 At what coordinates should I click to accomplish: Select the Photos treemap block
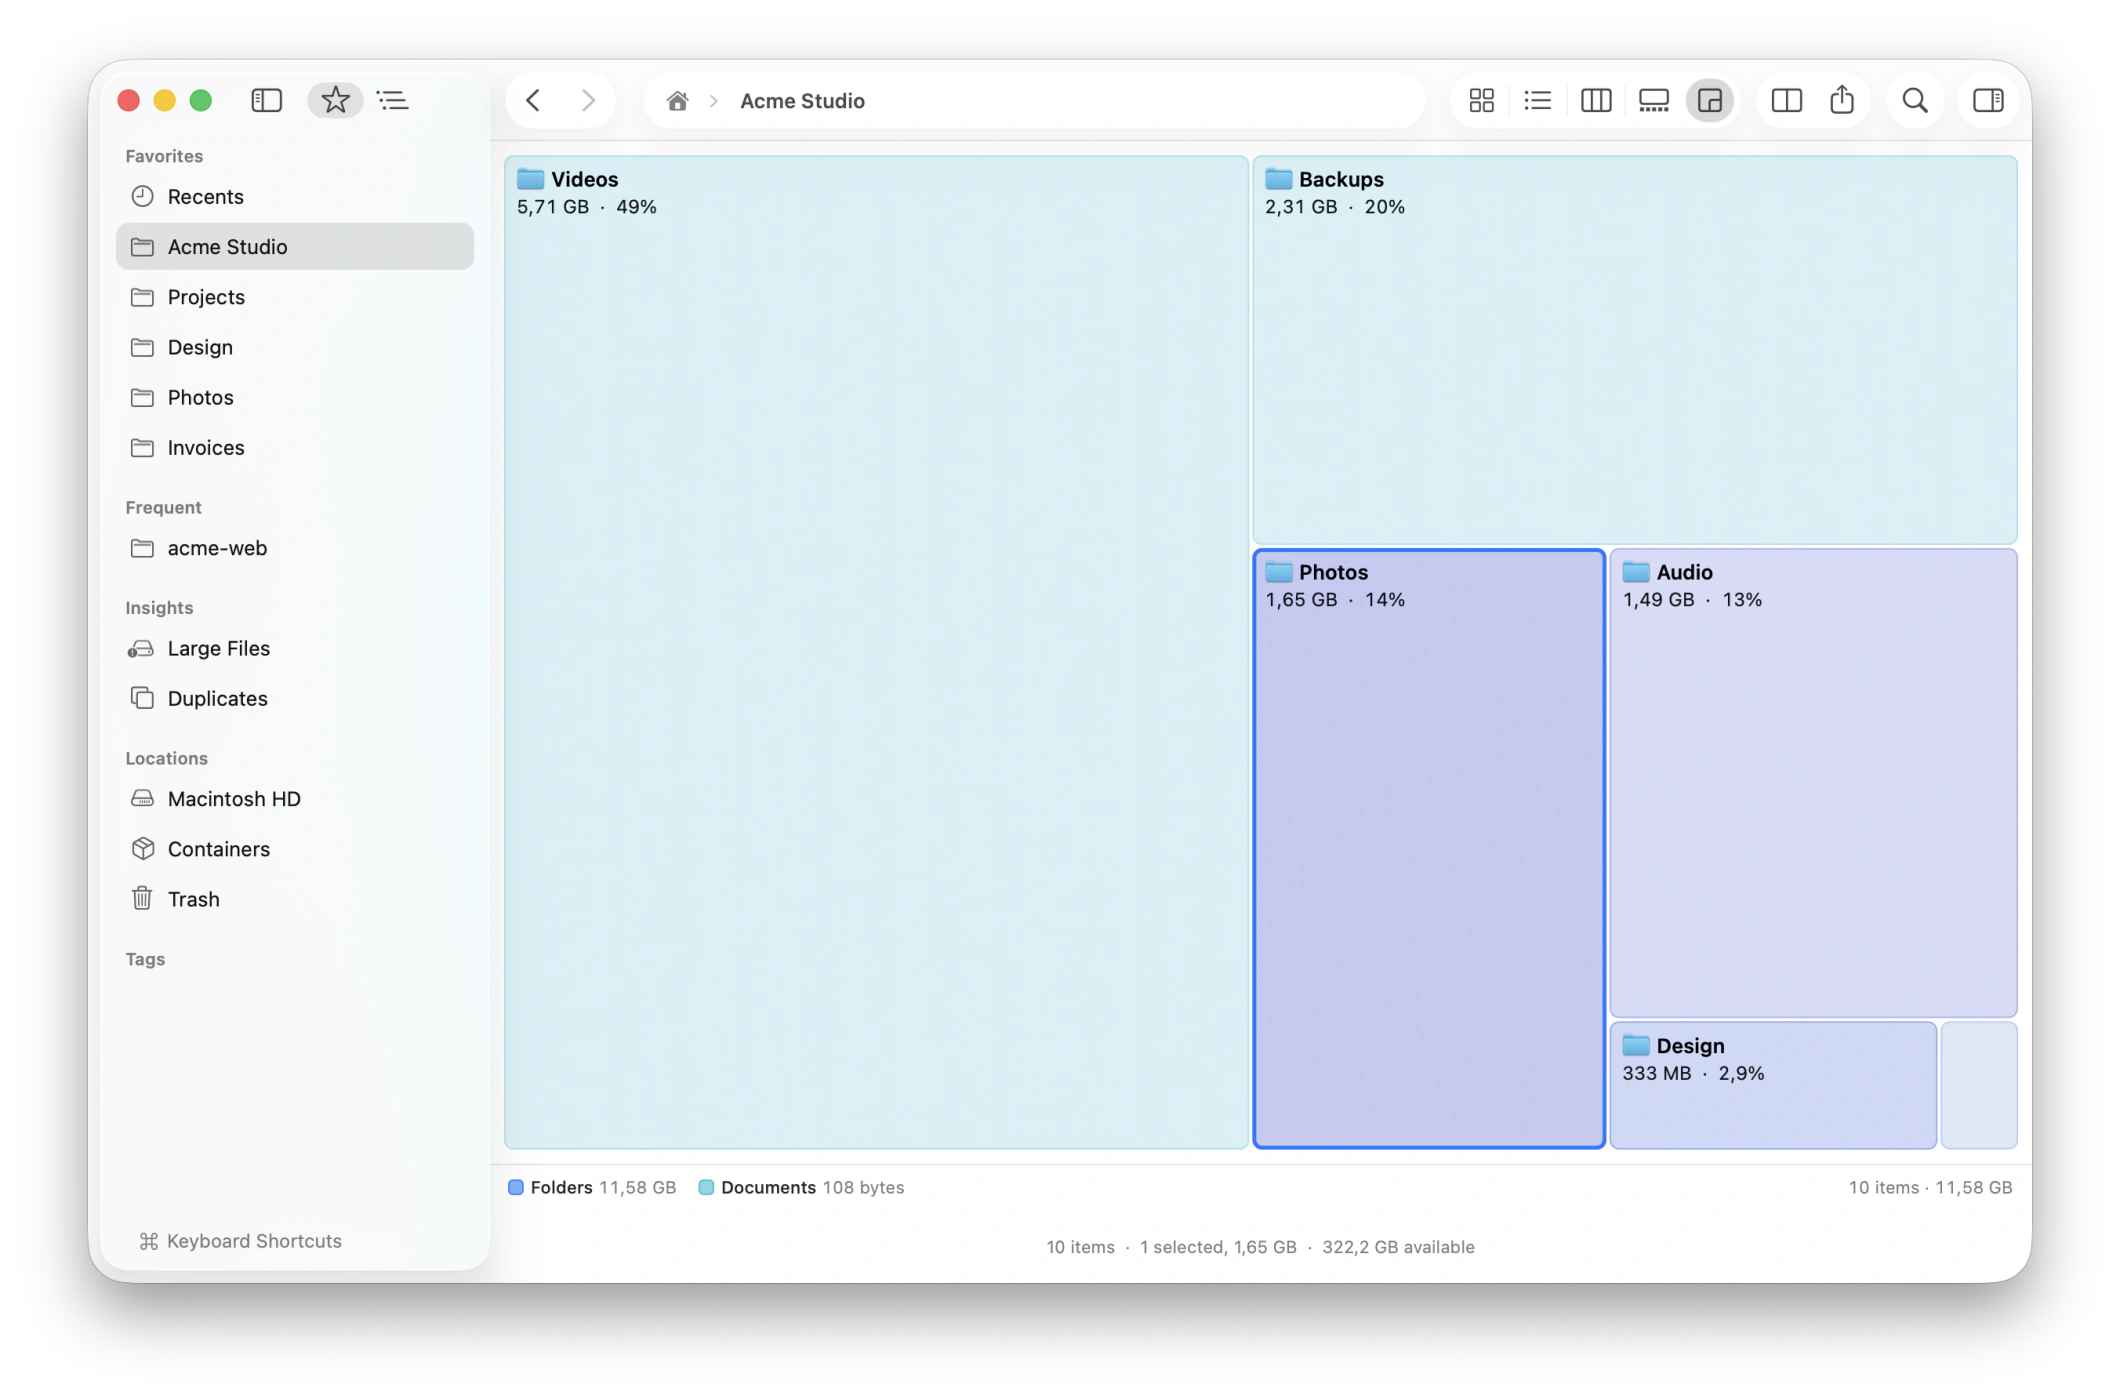1429,848
